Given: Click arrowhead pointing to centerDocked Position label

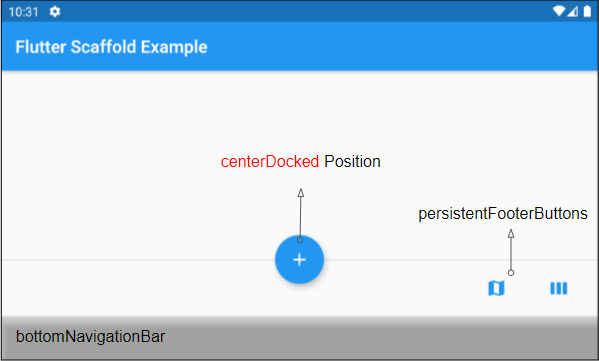Looking at the screenshot, I should click(301, 193).
